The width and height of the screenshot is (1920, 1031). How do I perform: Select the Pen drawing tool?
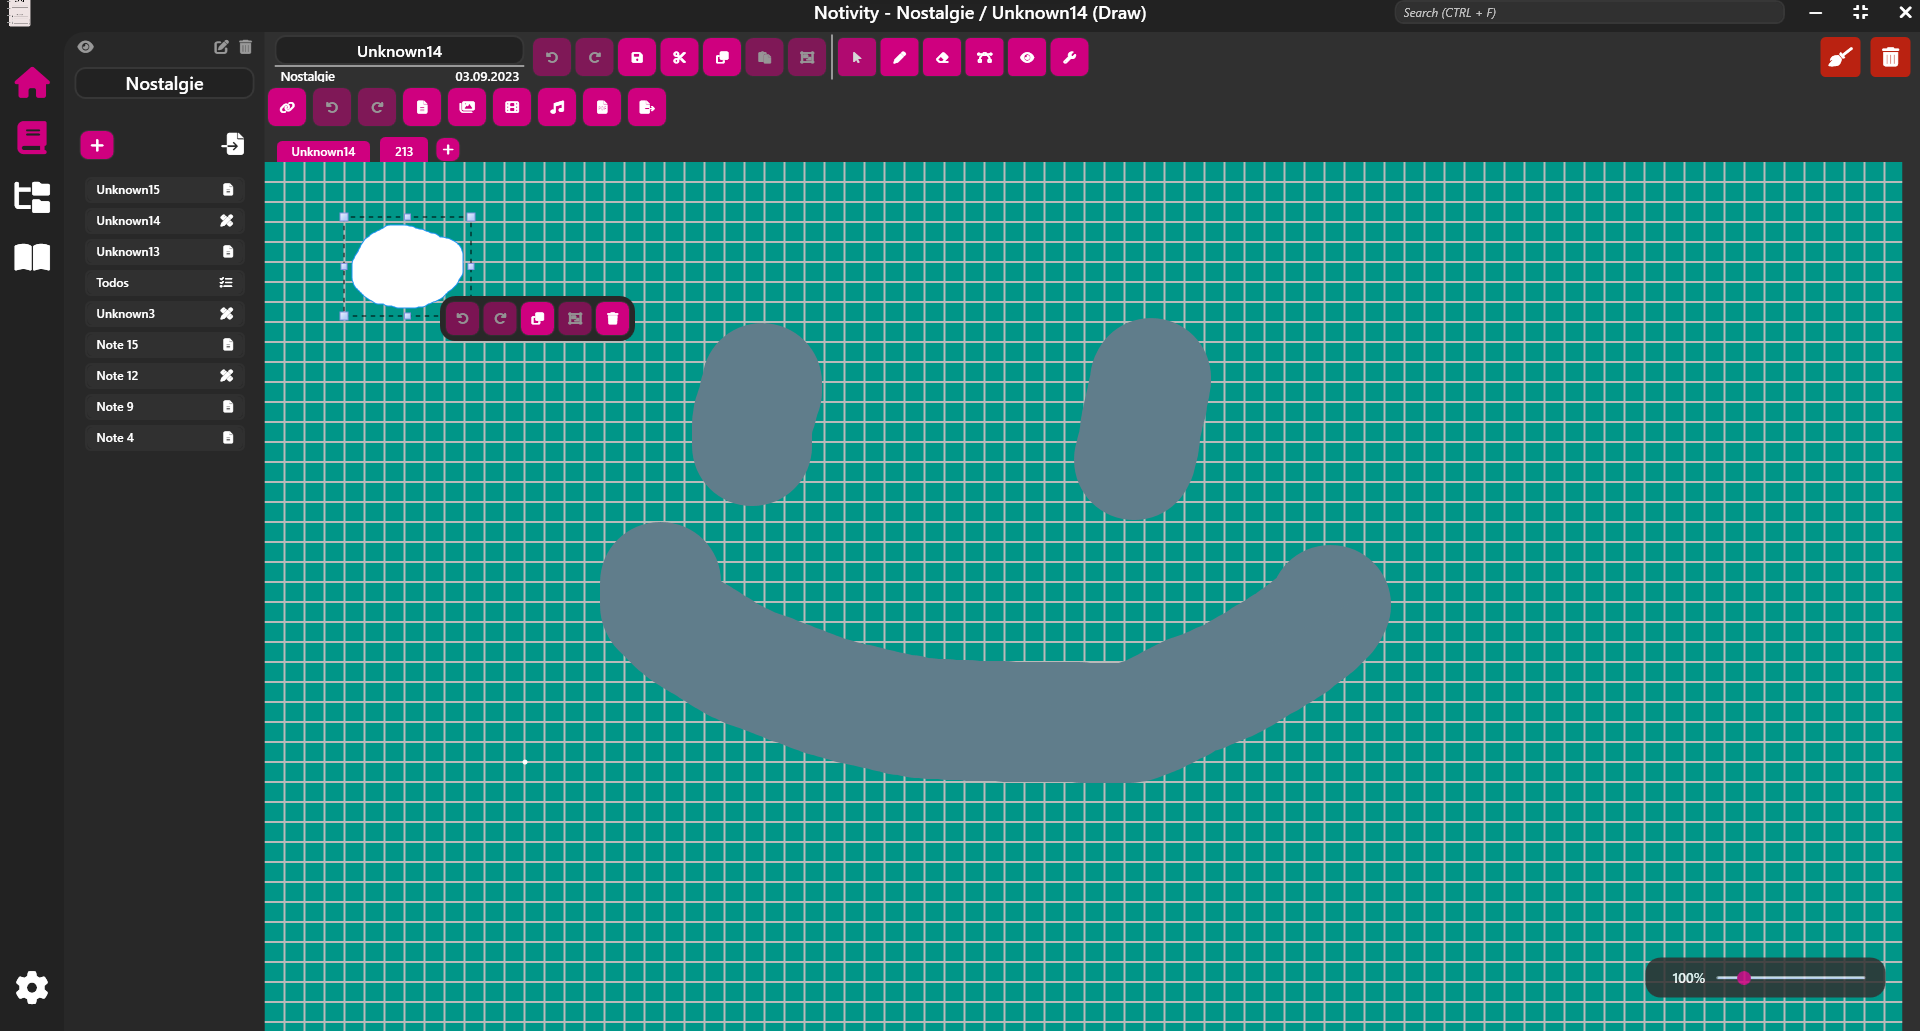coord(899,57)
